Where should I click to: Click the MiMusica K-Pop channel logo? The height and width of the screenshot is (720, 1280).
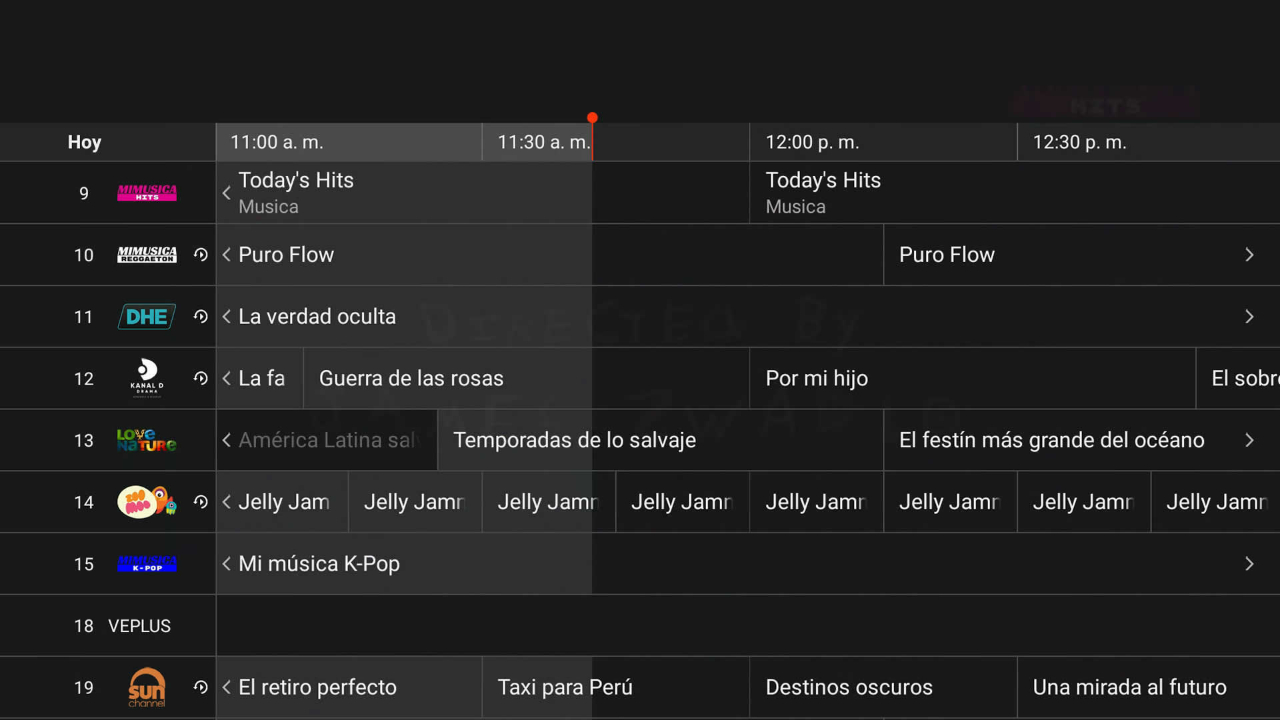tap(146, 563)
